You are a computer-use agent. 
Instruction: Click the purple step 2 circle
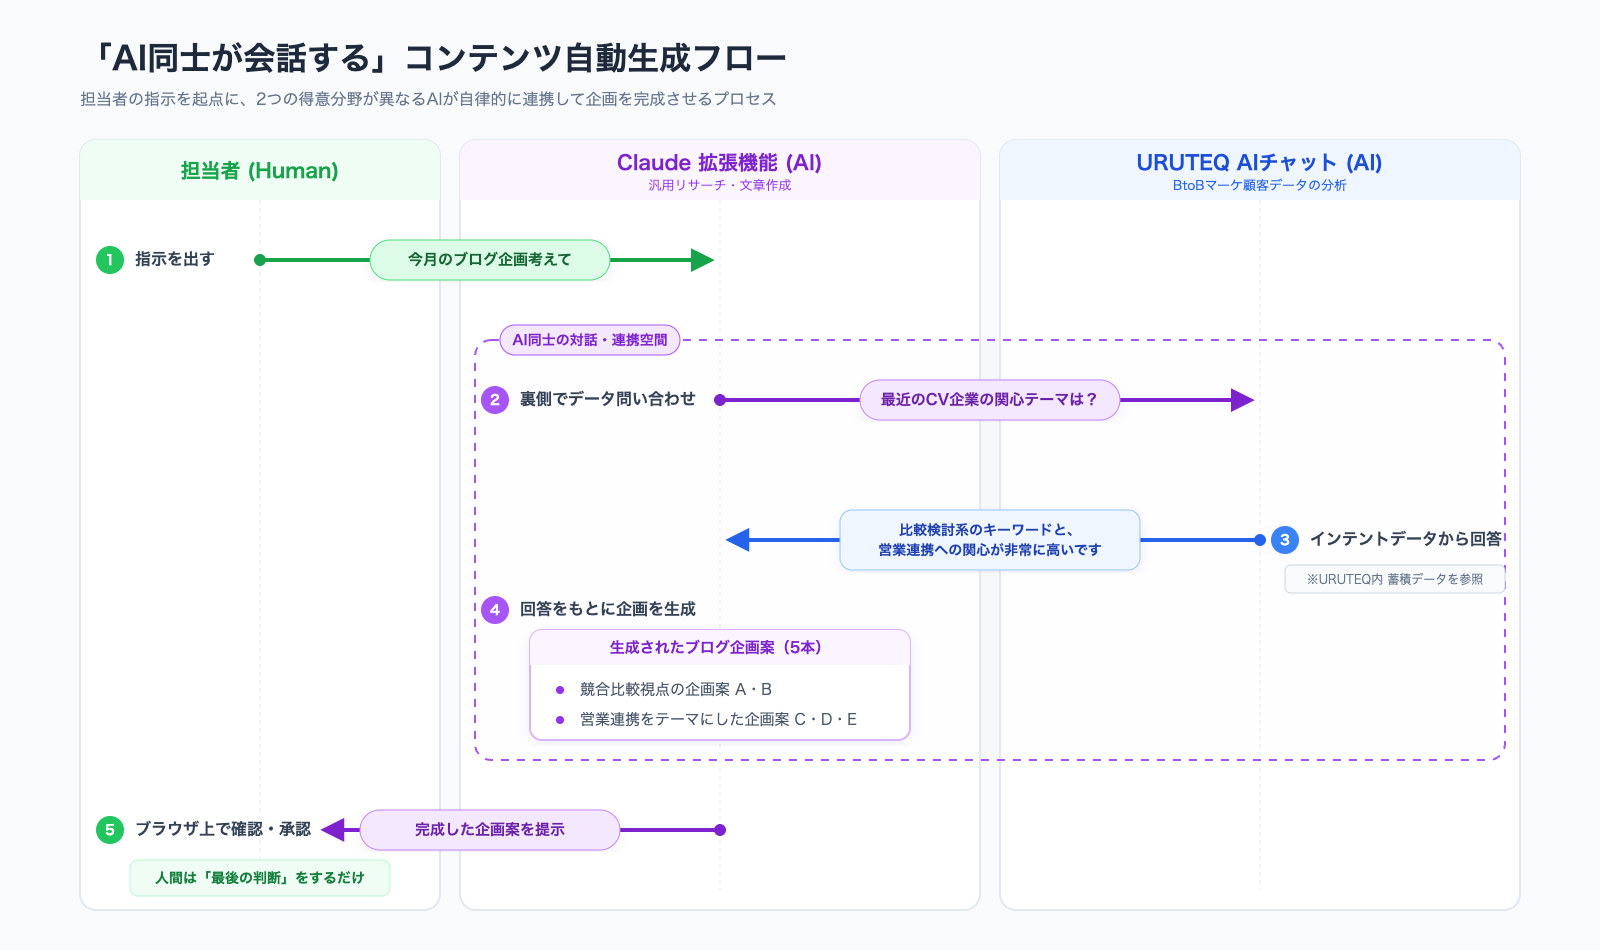[x=495, y=400]
